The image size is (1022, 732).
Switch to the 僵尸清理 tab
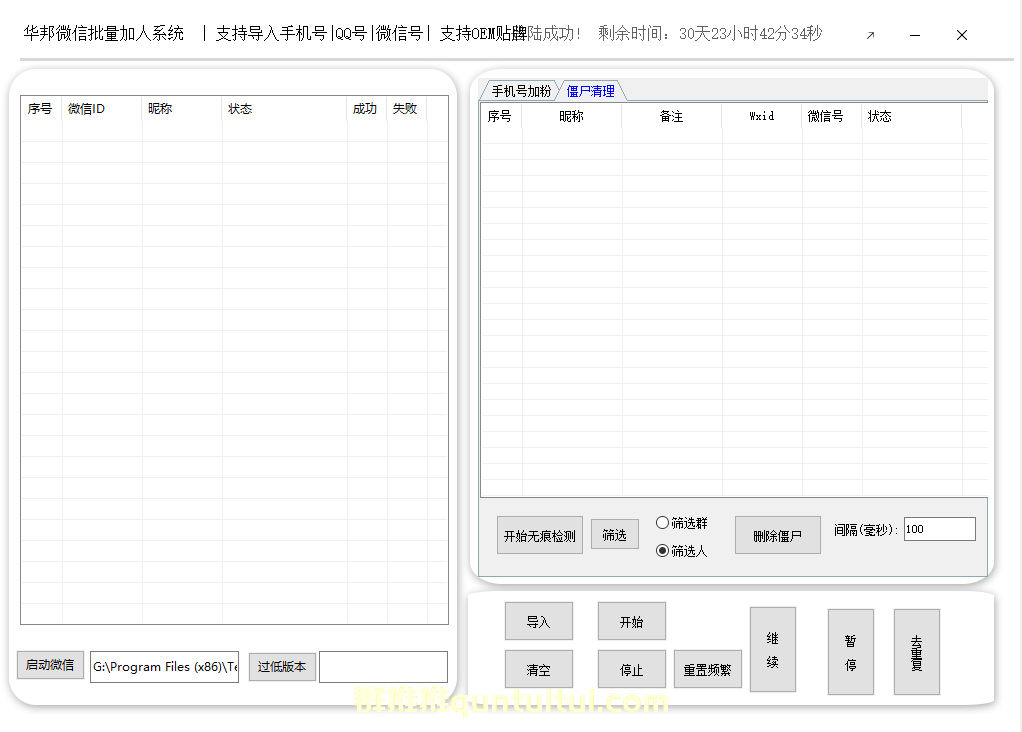click(x=591, y=91)
